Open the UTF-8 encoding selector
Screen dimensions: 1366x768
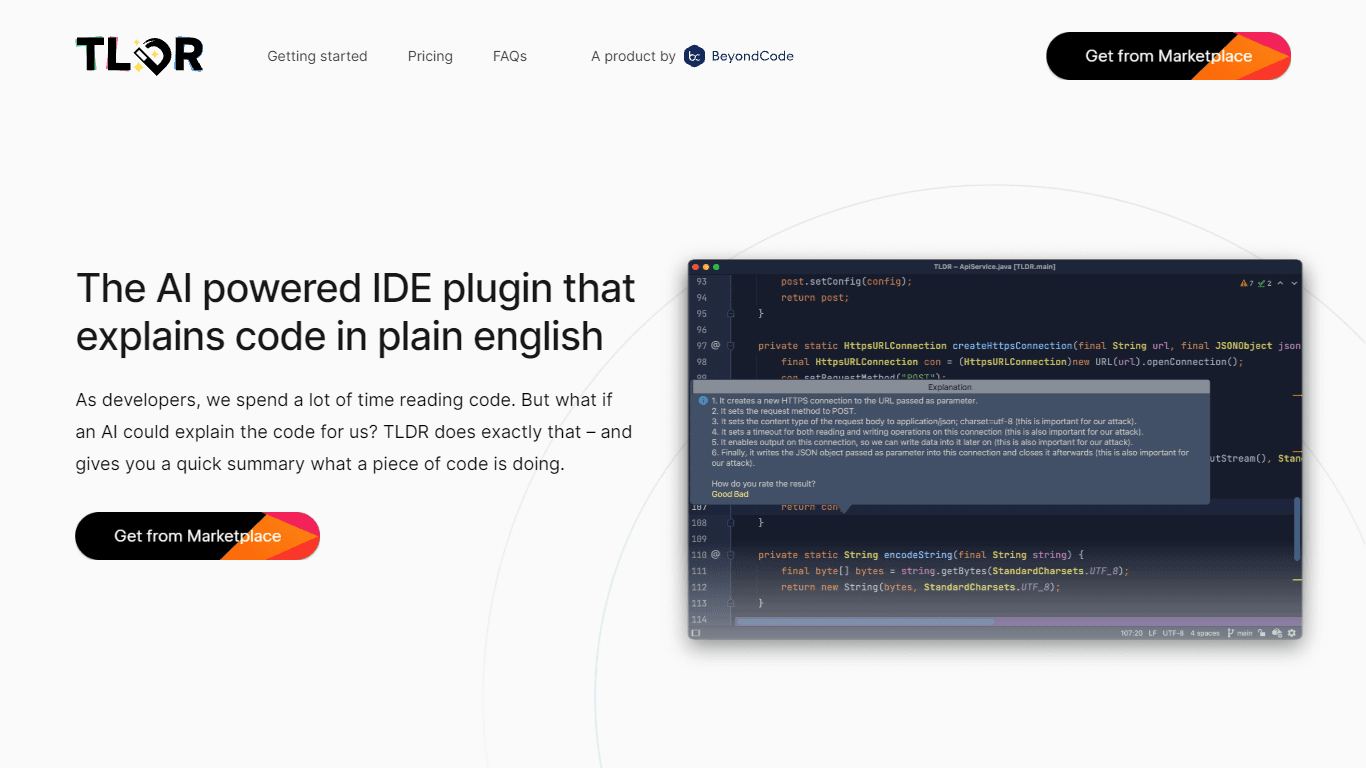click(x=1173, y=633)
